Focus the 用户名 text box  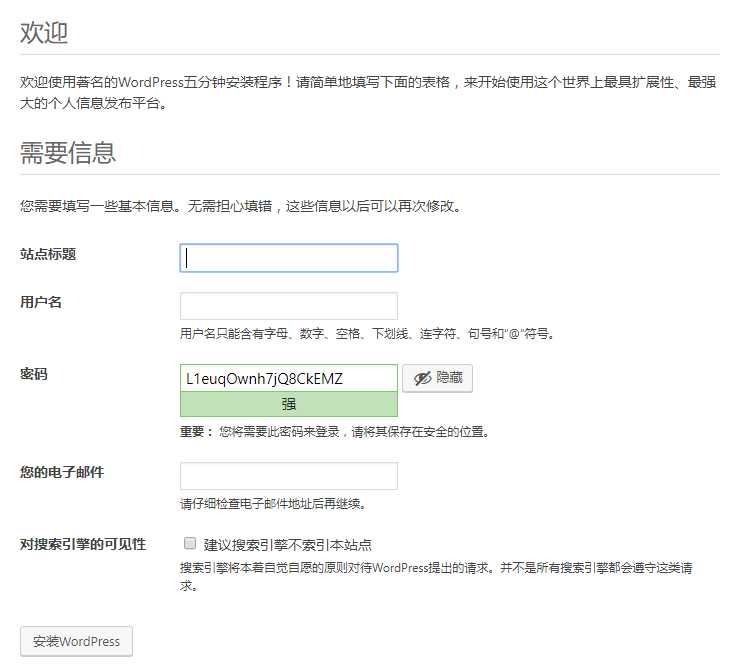(289, 306)
